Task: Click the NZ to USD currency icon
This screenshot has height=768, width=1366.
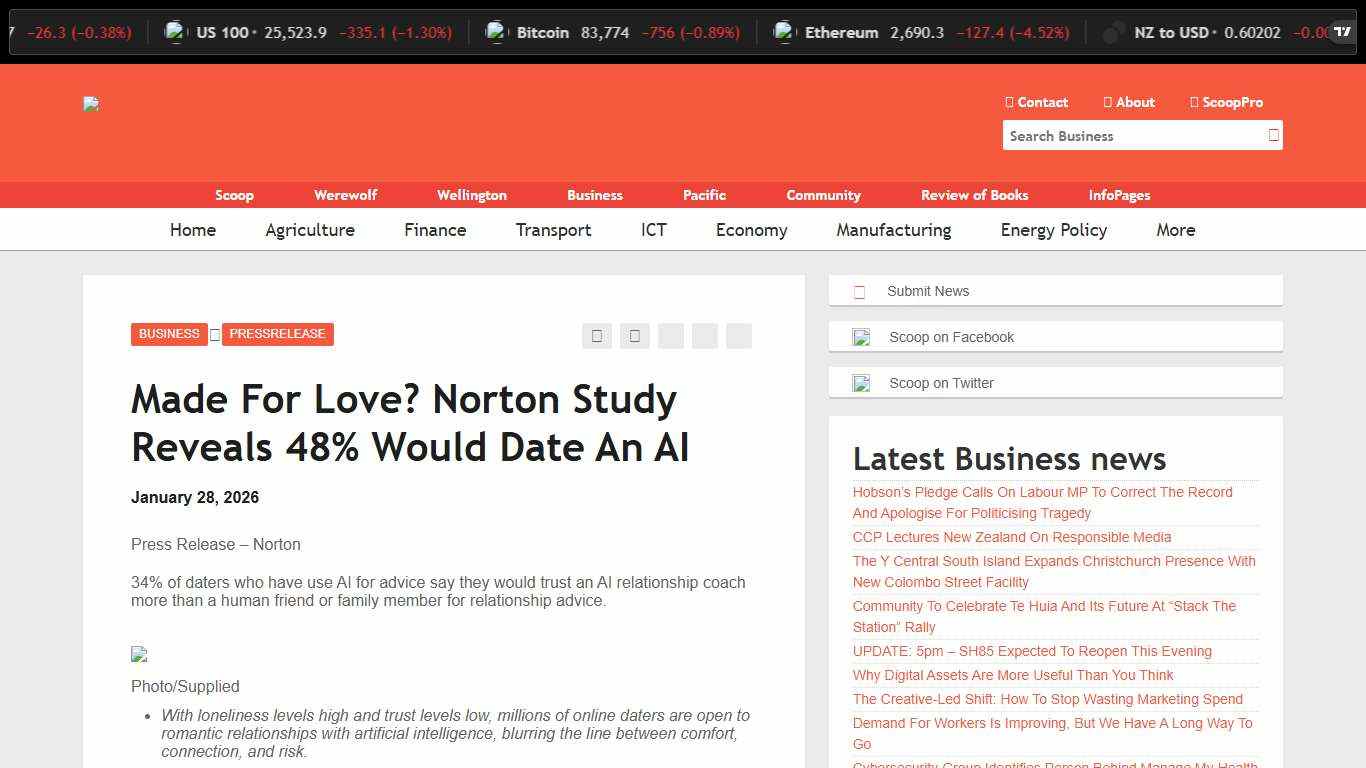Action: 1113,32
